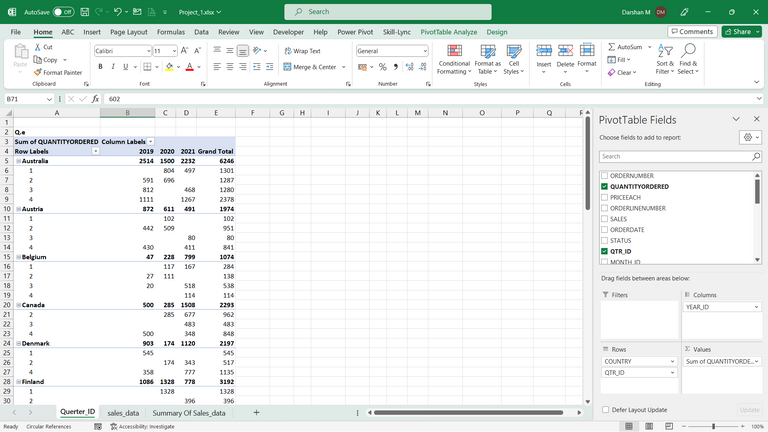Open Column Labels filter dropdown

click(151, 142)
